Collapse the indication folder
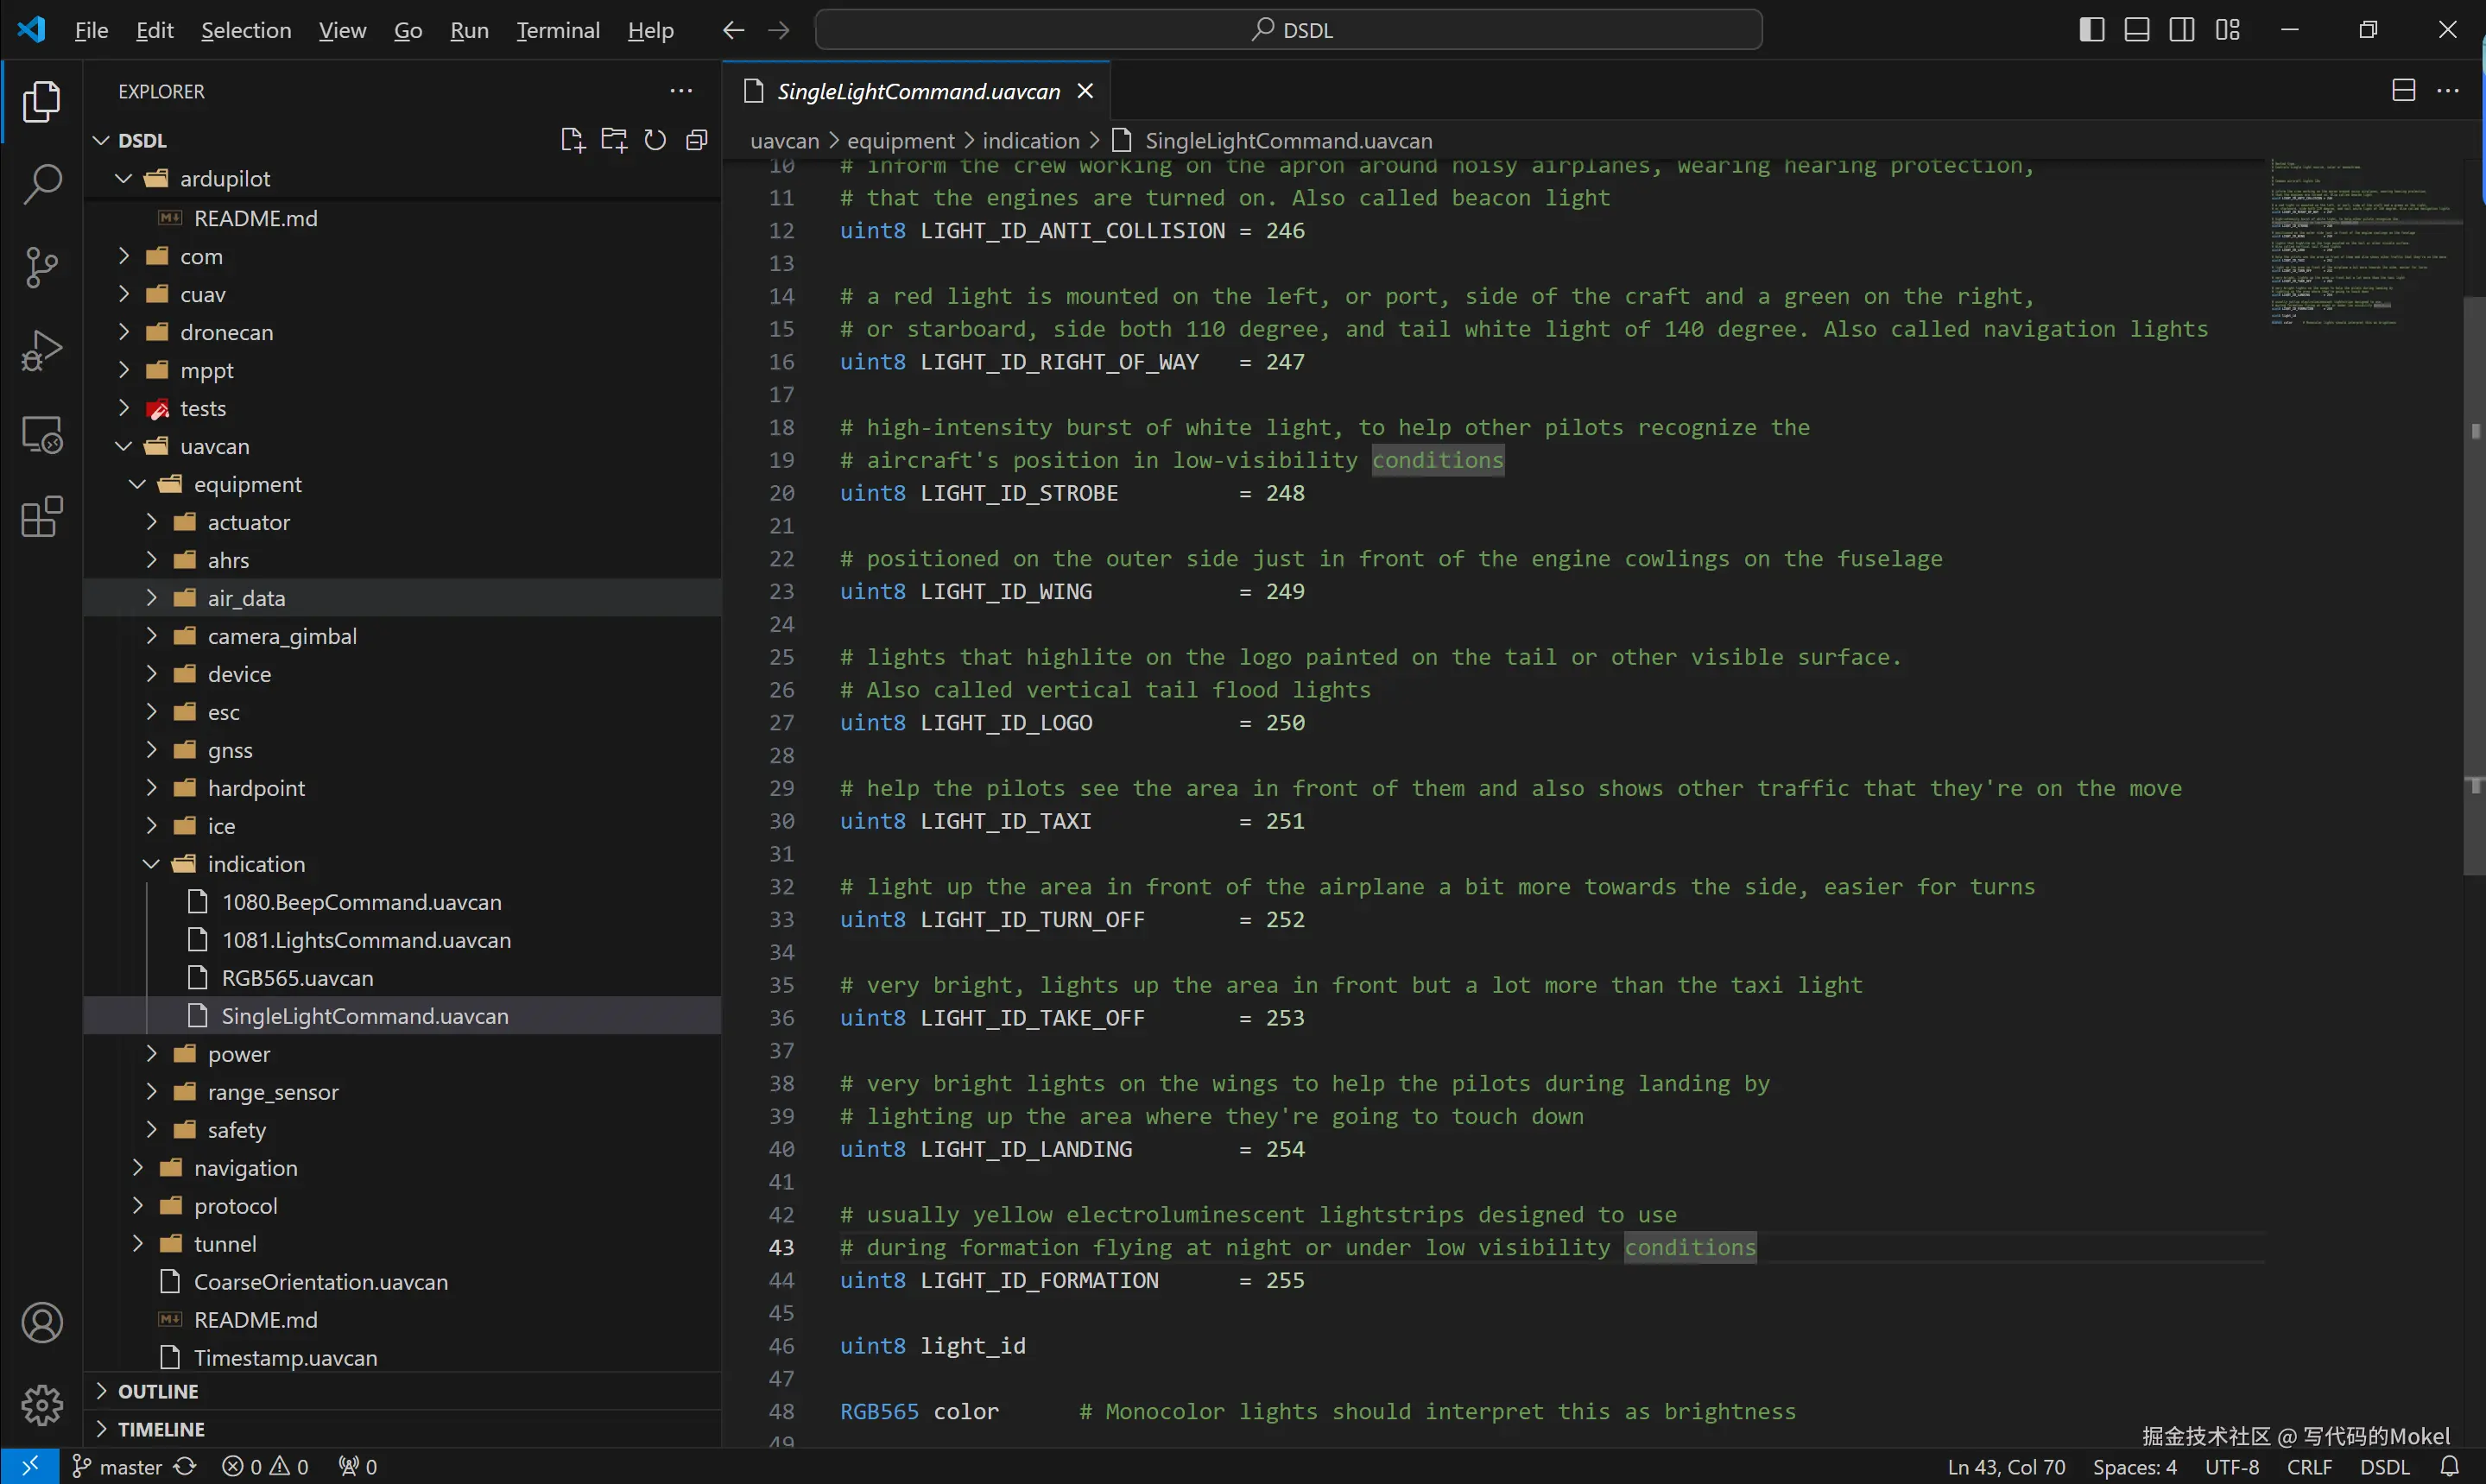The width and height of the screenshot is (2486, 1484). 256,864
